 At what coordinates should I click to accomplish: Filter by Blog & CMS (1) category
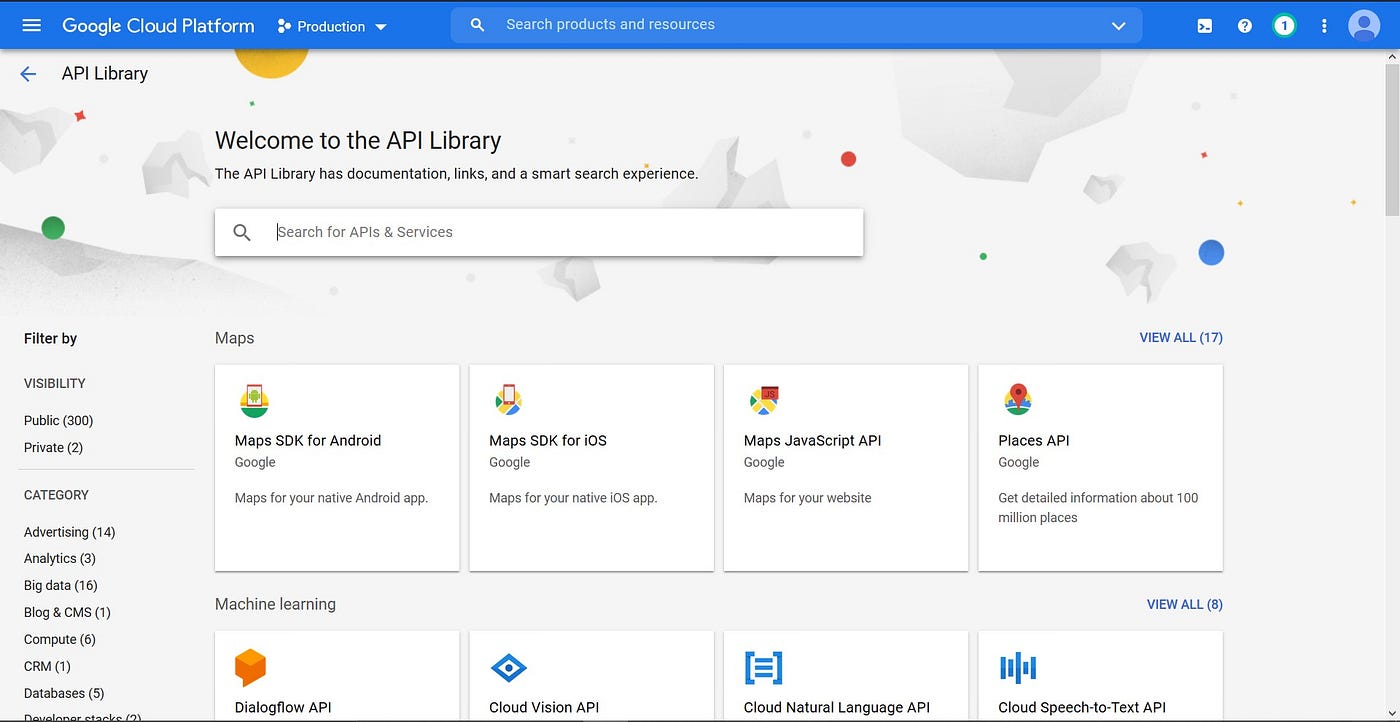coord(67,612)
